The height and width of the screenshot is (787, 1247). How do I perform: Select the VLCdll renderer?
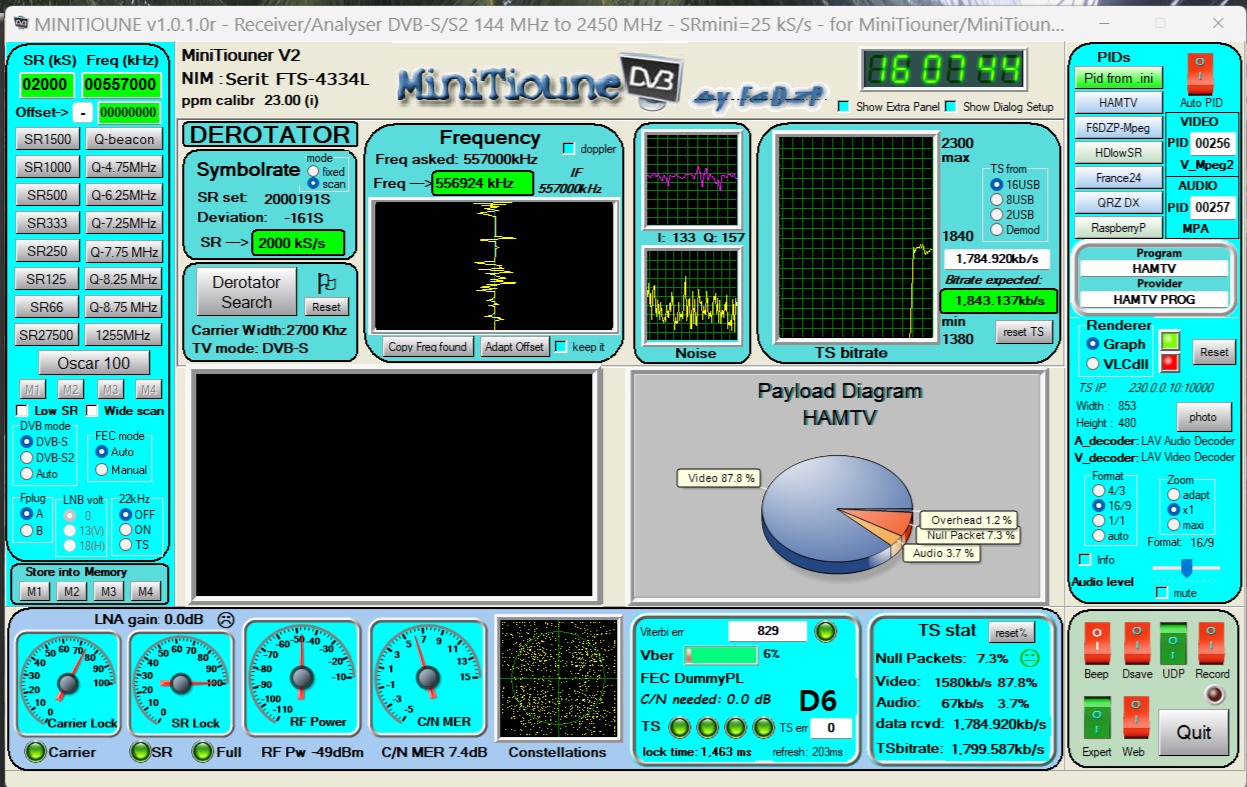pyautogui.click(x=1093, y=364)
